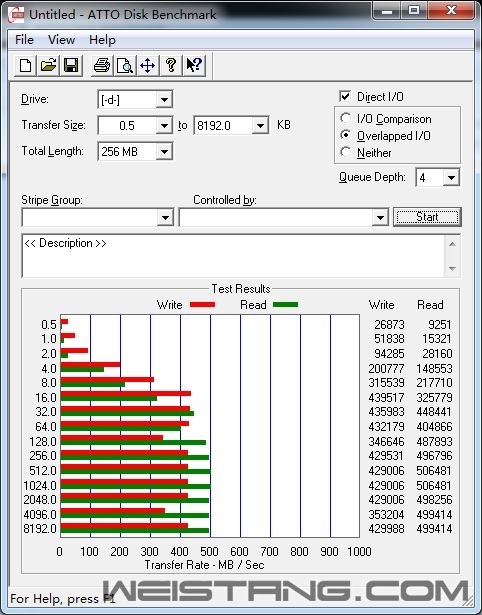Screen dimensions: 482x615
Task: Click write value 439517
Action: tap(386, 397)
